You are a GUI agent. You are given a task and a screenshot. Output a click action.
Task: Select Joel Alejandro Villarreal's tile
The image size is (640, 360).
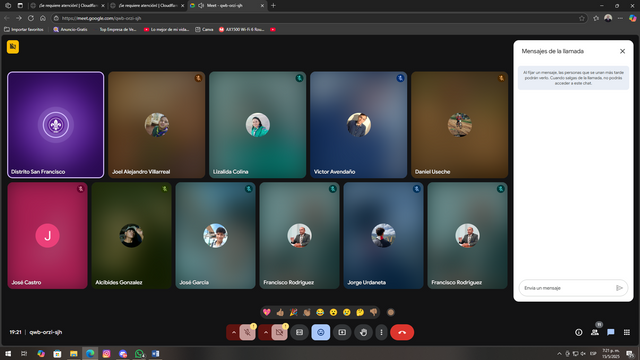(x=157, y=125)
